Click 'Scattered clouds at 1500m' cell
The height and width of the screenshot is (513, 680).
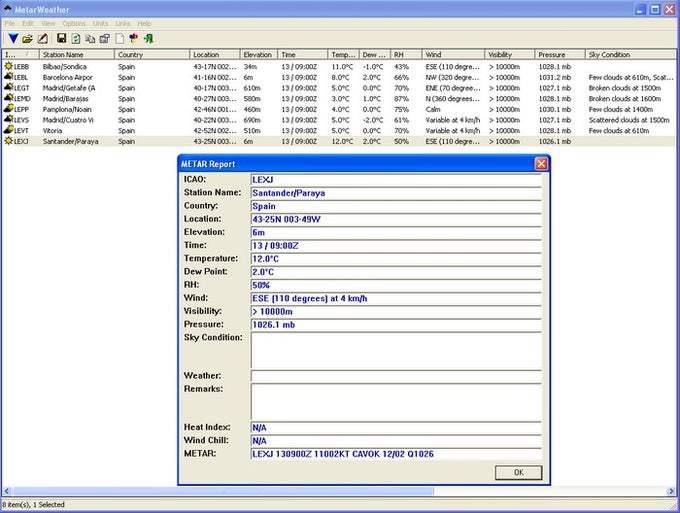(629, 120)
